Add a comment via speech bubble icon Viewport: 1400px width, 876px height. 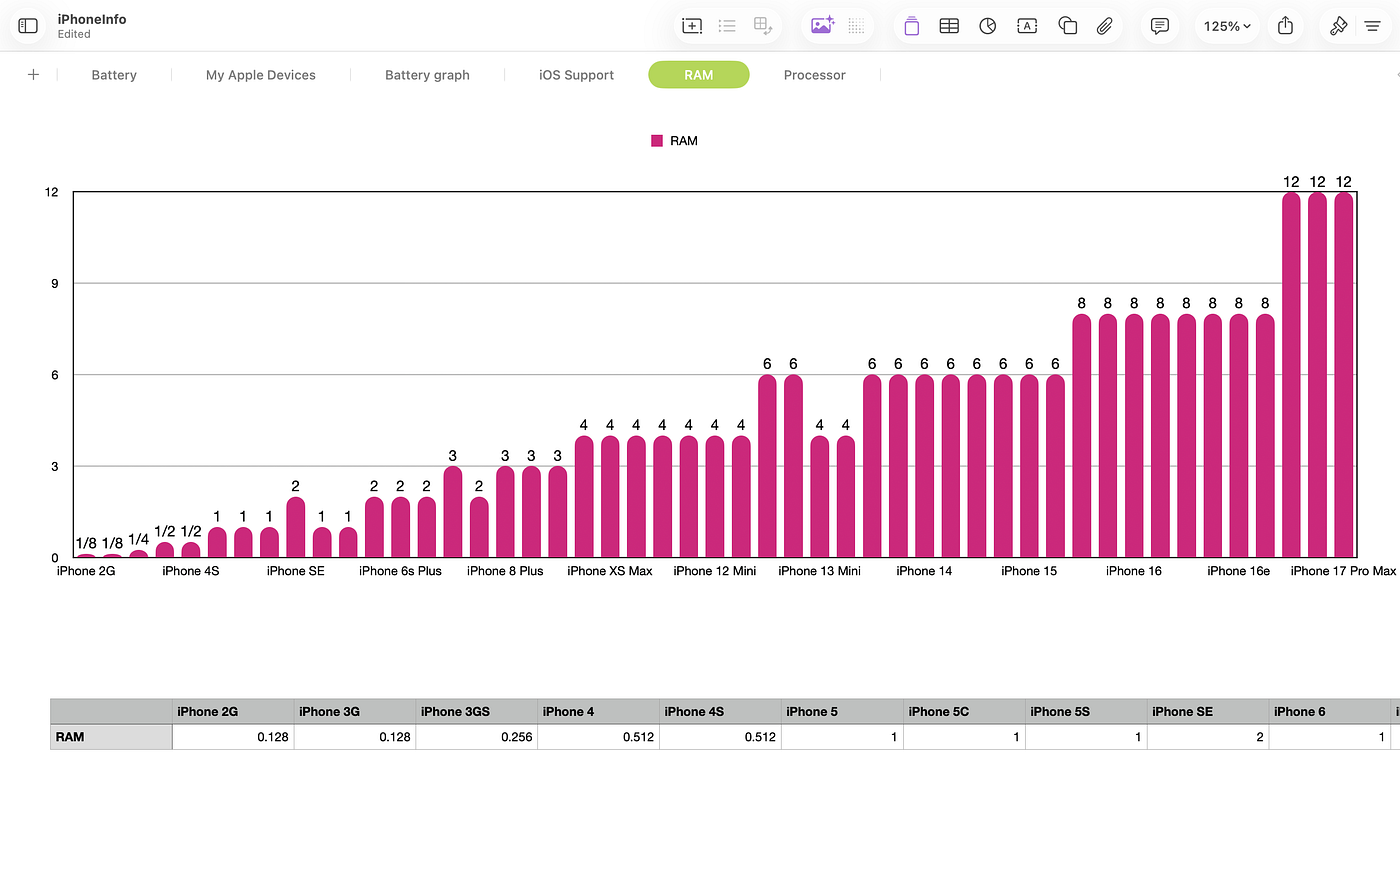1159,26
